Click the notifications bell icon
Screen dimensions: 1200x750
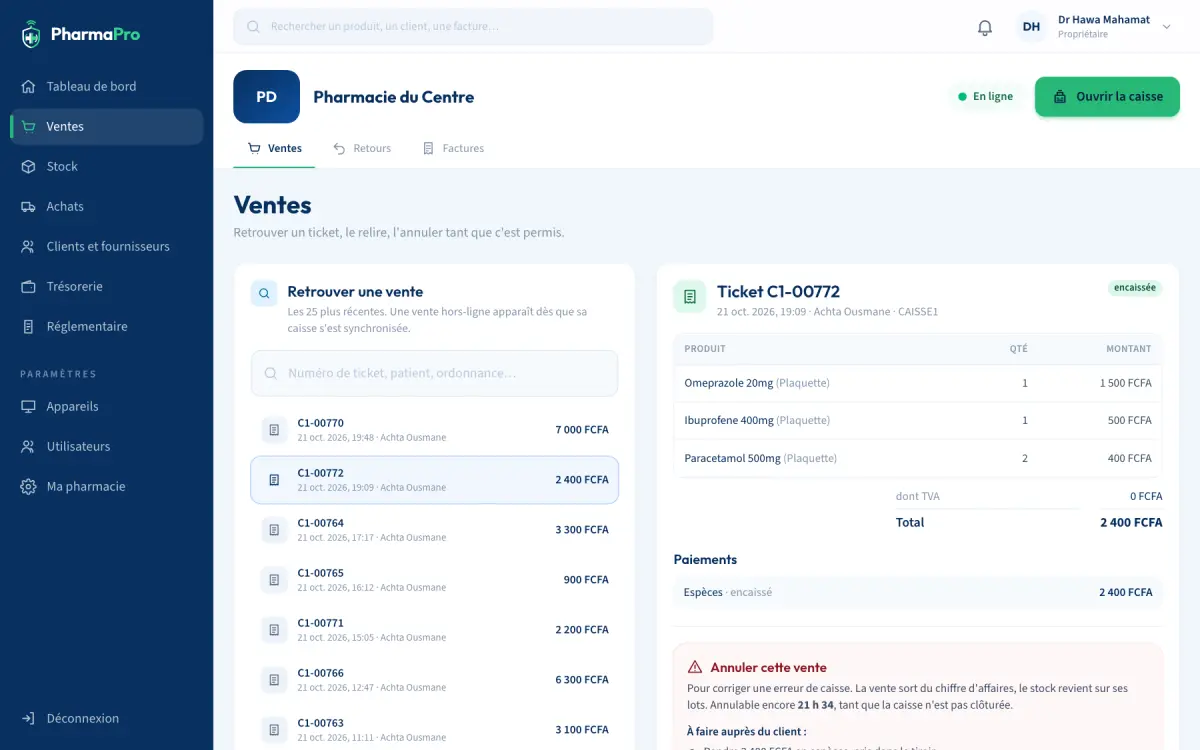click(985, 27)
